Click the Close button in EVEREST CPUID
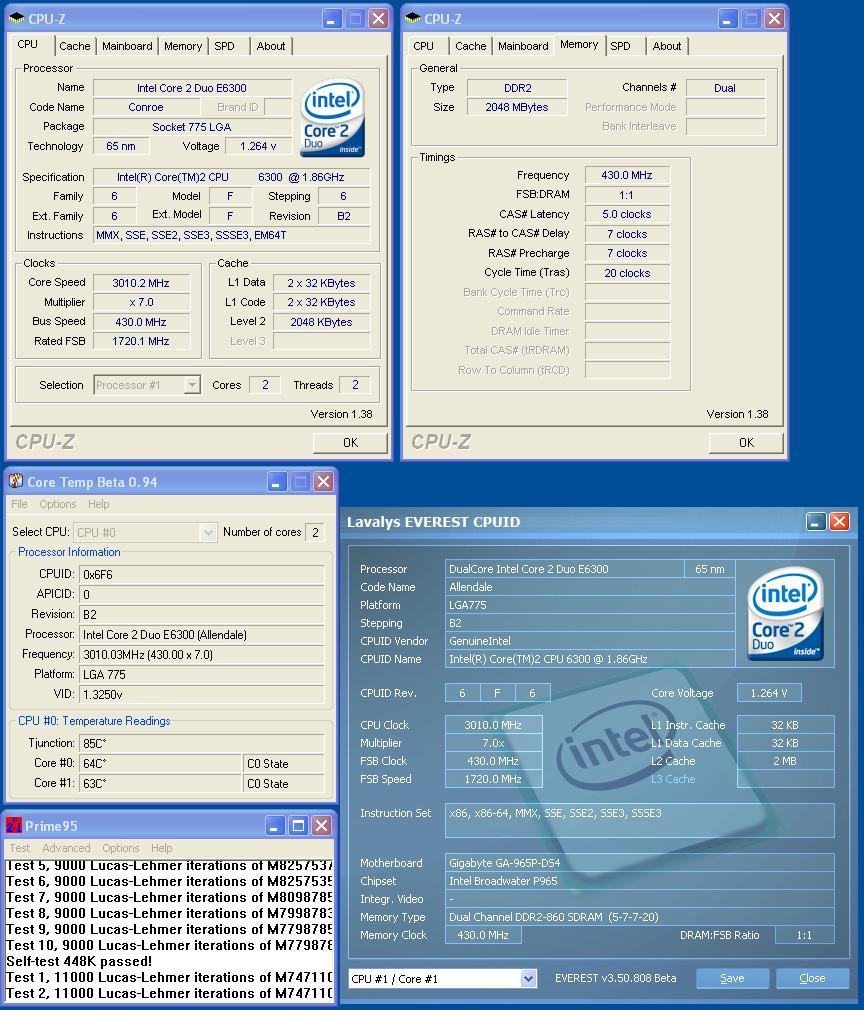Viewport: 864px width, 1010px height. pos(812,978)
